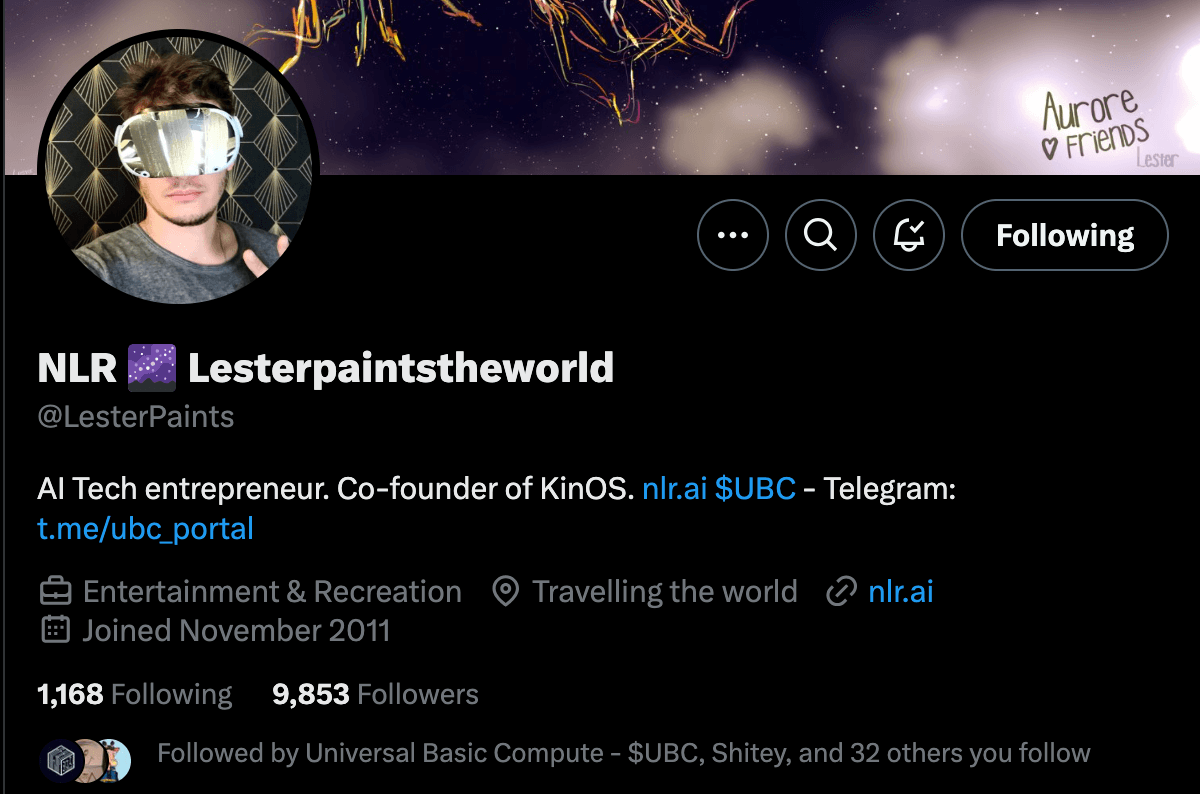The image size is (1200, 794).
Task: View the 1,168 Following list
Action: [134, 694]
